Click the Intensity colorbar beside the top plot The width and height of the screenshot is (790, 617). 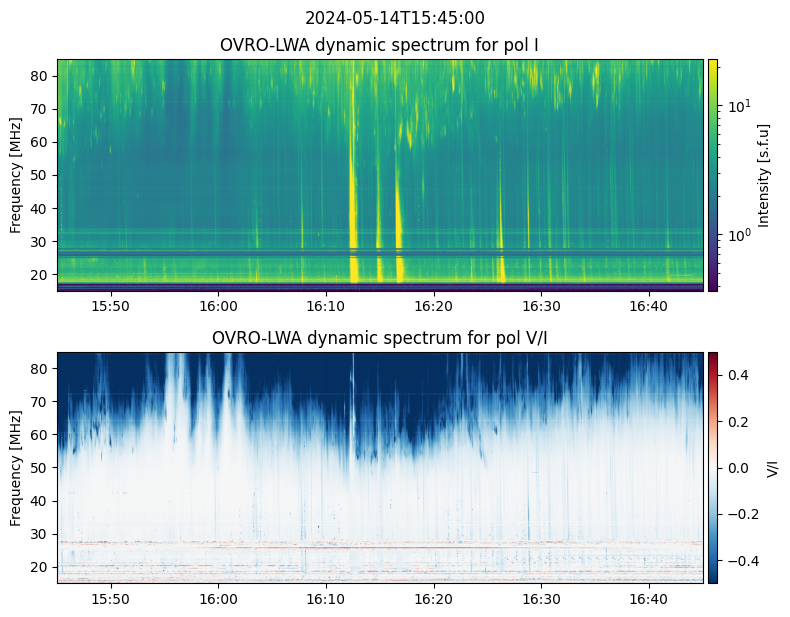tap(713, 175)
